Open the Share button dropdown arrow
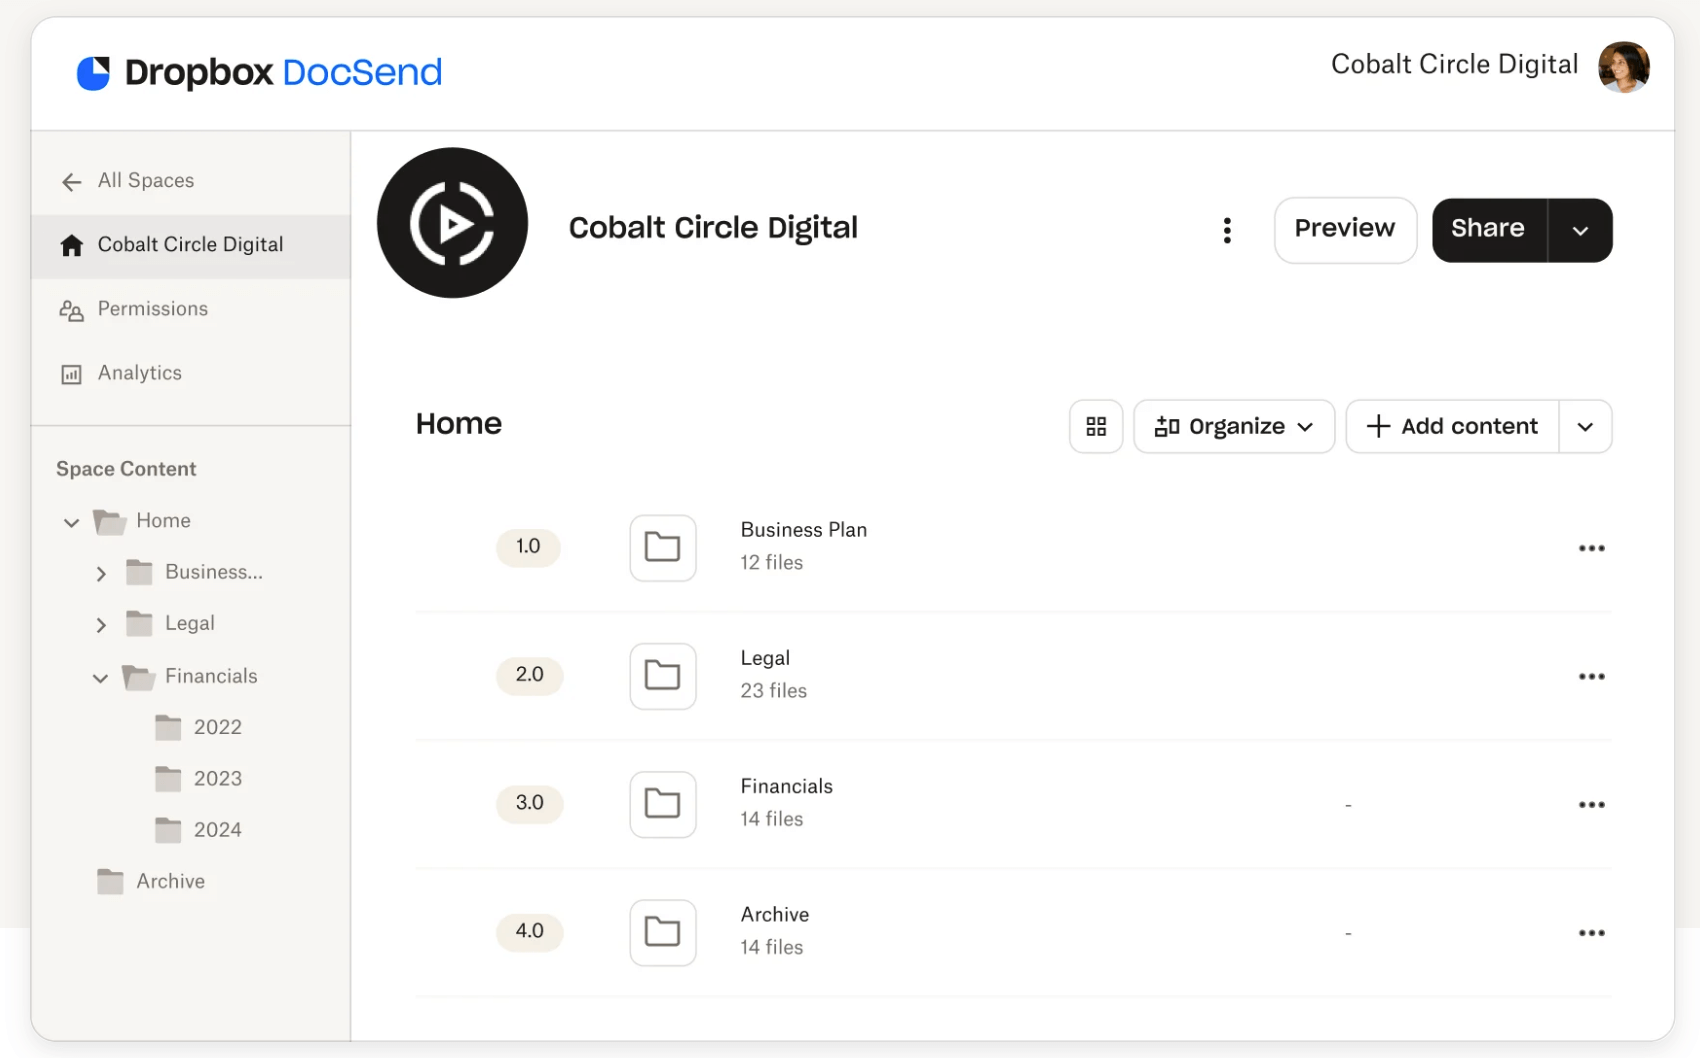This screenshot has height=1058, width=1700. (x=1580, y=231)
